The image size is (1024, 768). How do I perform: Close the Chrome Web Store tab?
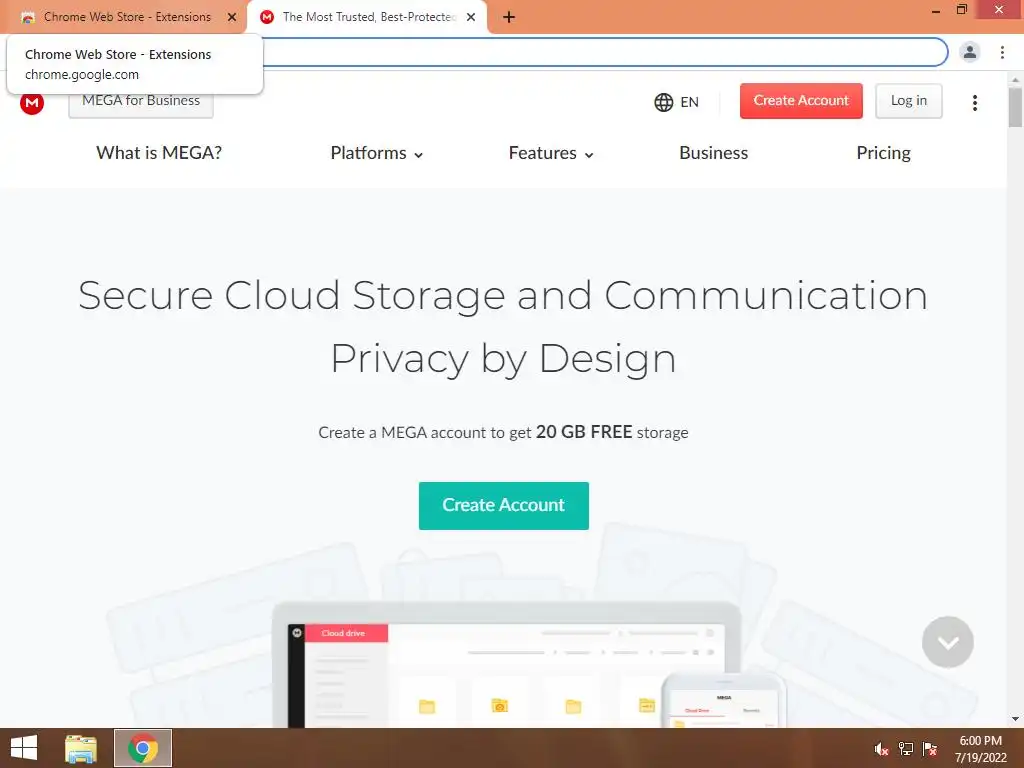tap(232, 17)
